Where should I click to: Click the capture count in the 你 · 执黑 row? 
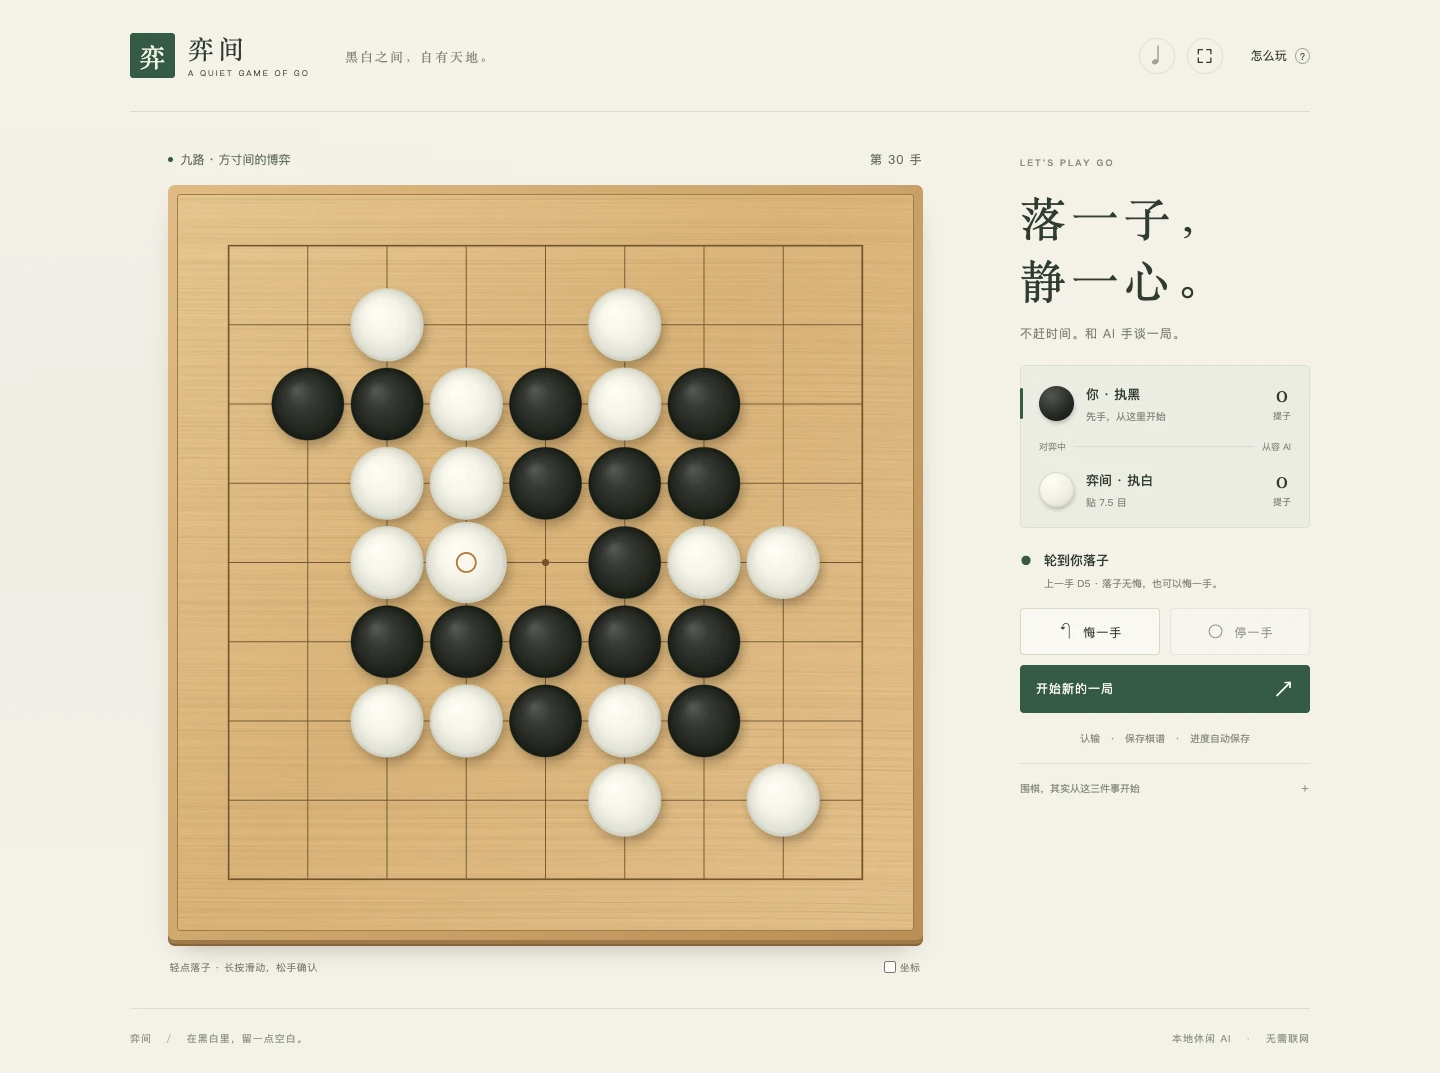(1282, 397)
